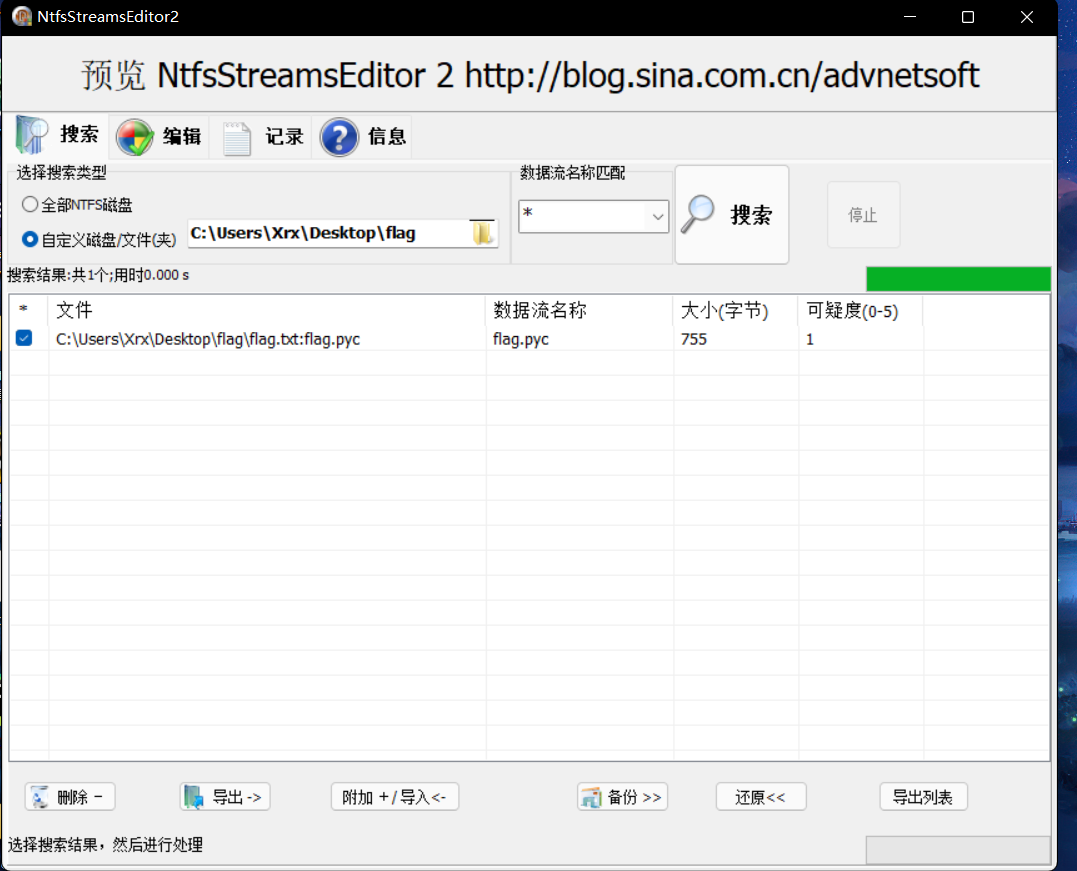Click the 导出 -> button

click(x=225, y=797)
